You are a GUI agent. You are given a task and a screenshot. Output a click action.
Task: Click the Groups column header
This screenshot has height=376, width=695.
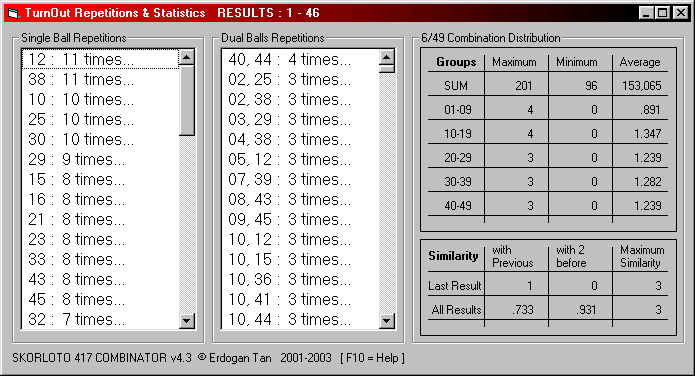456,62
